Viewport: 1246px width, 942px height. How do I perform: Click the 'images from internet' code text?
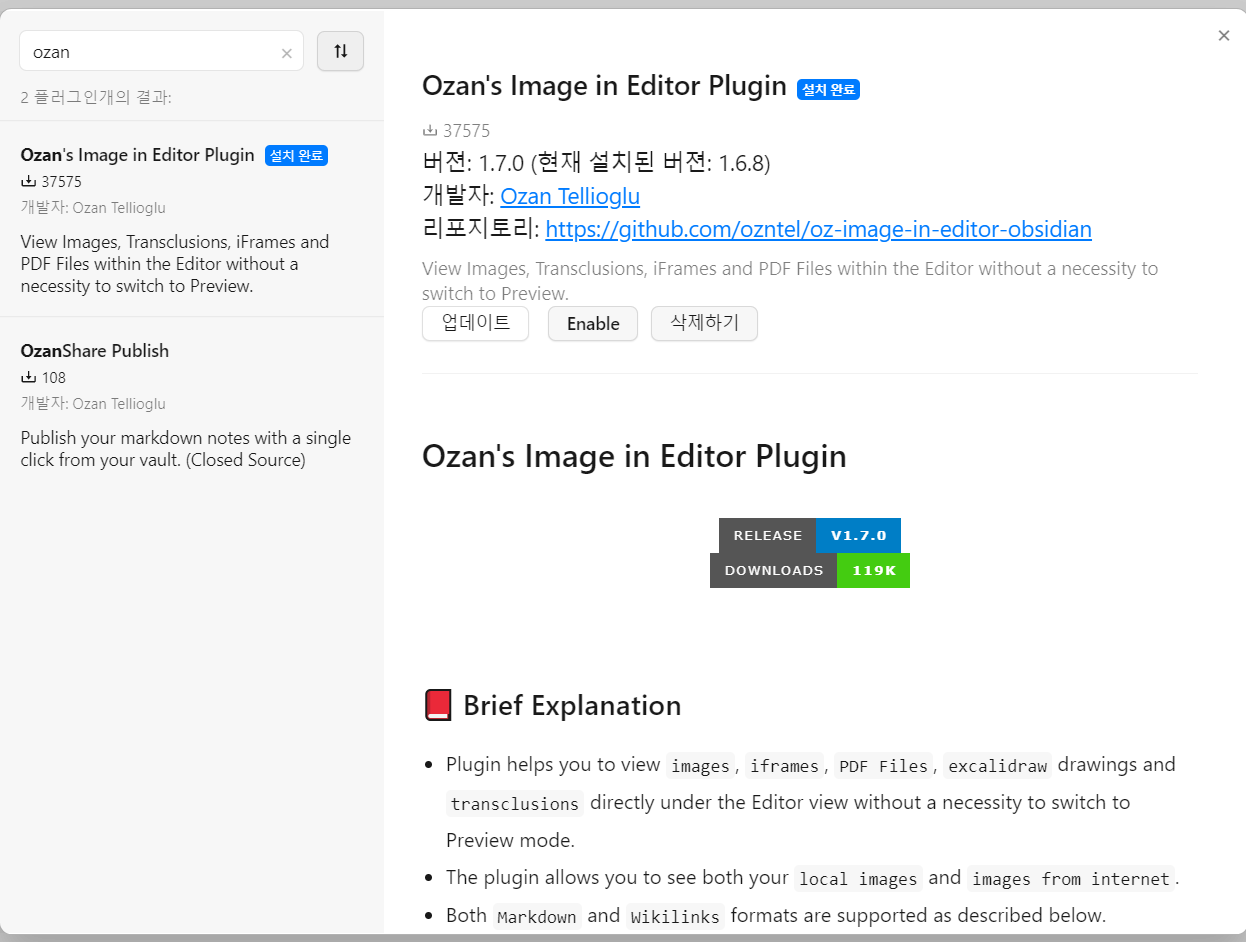click(1071, 879)
